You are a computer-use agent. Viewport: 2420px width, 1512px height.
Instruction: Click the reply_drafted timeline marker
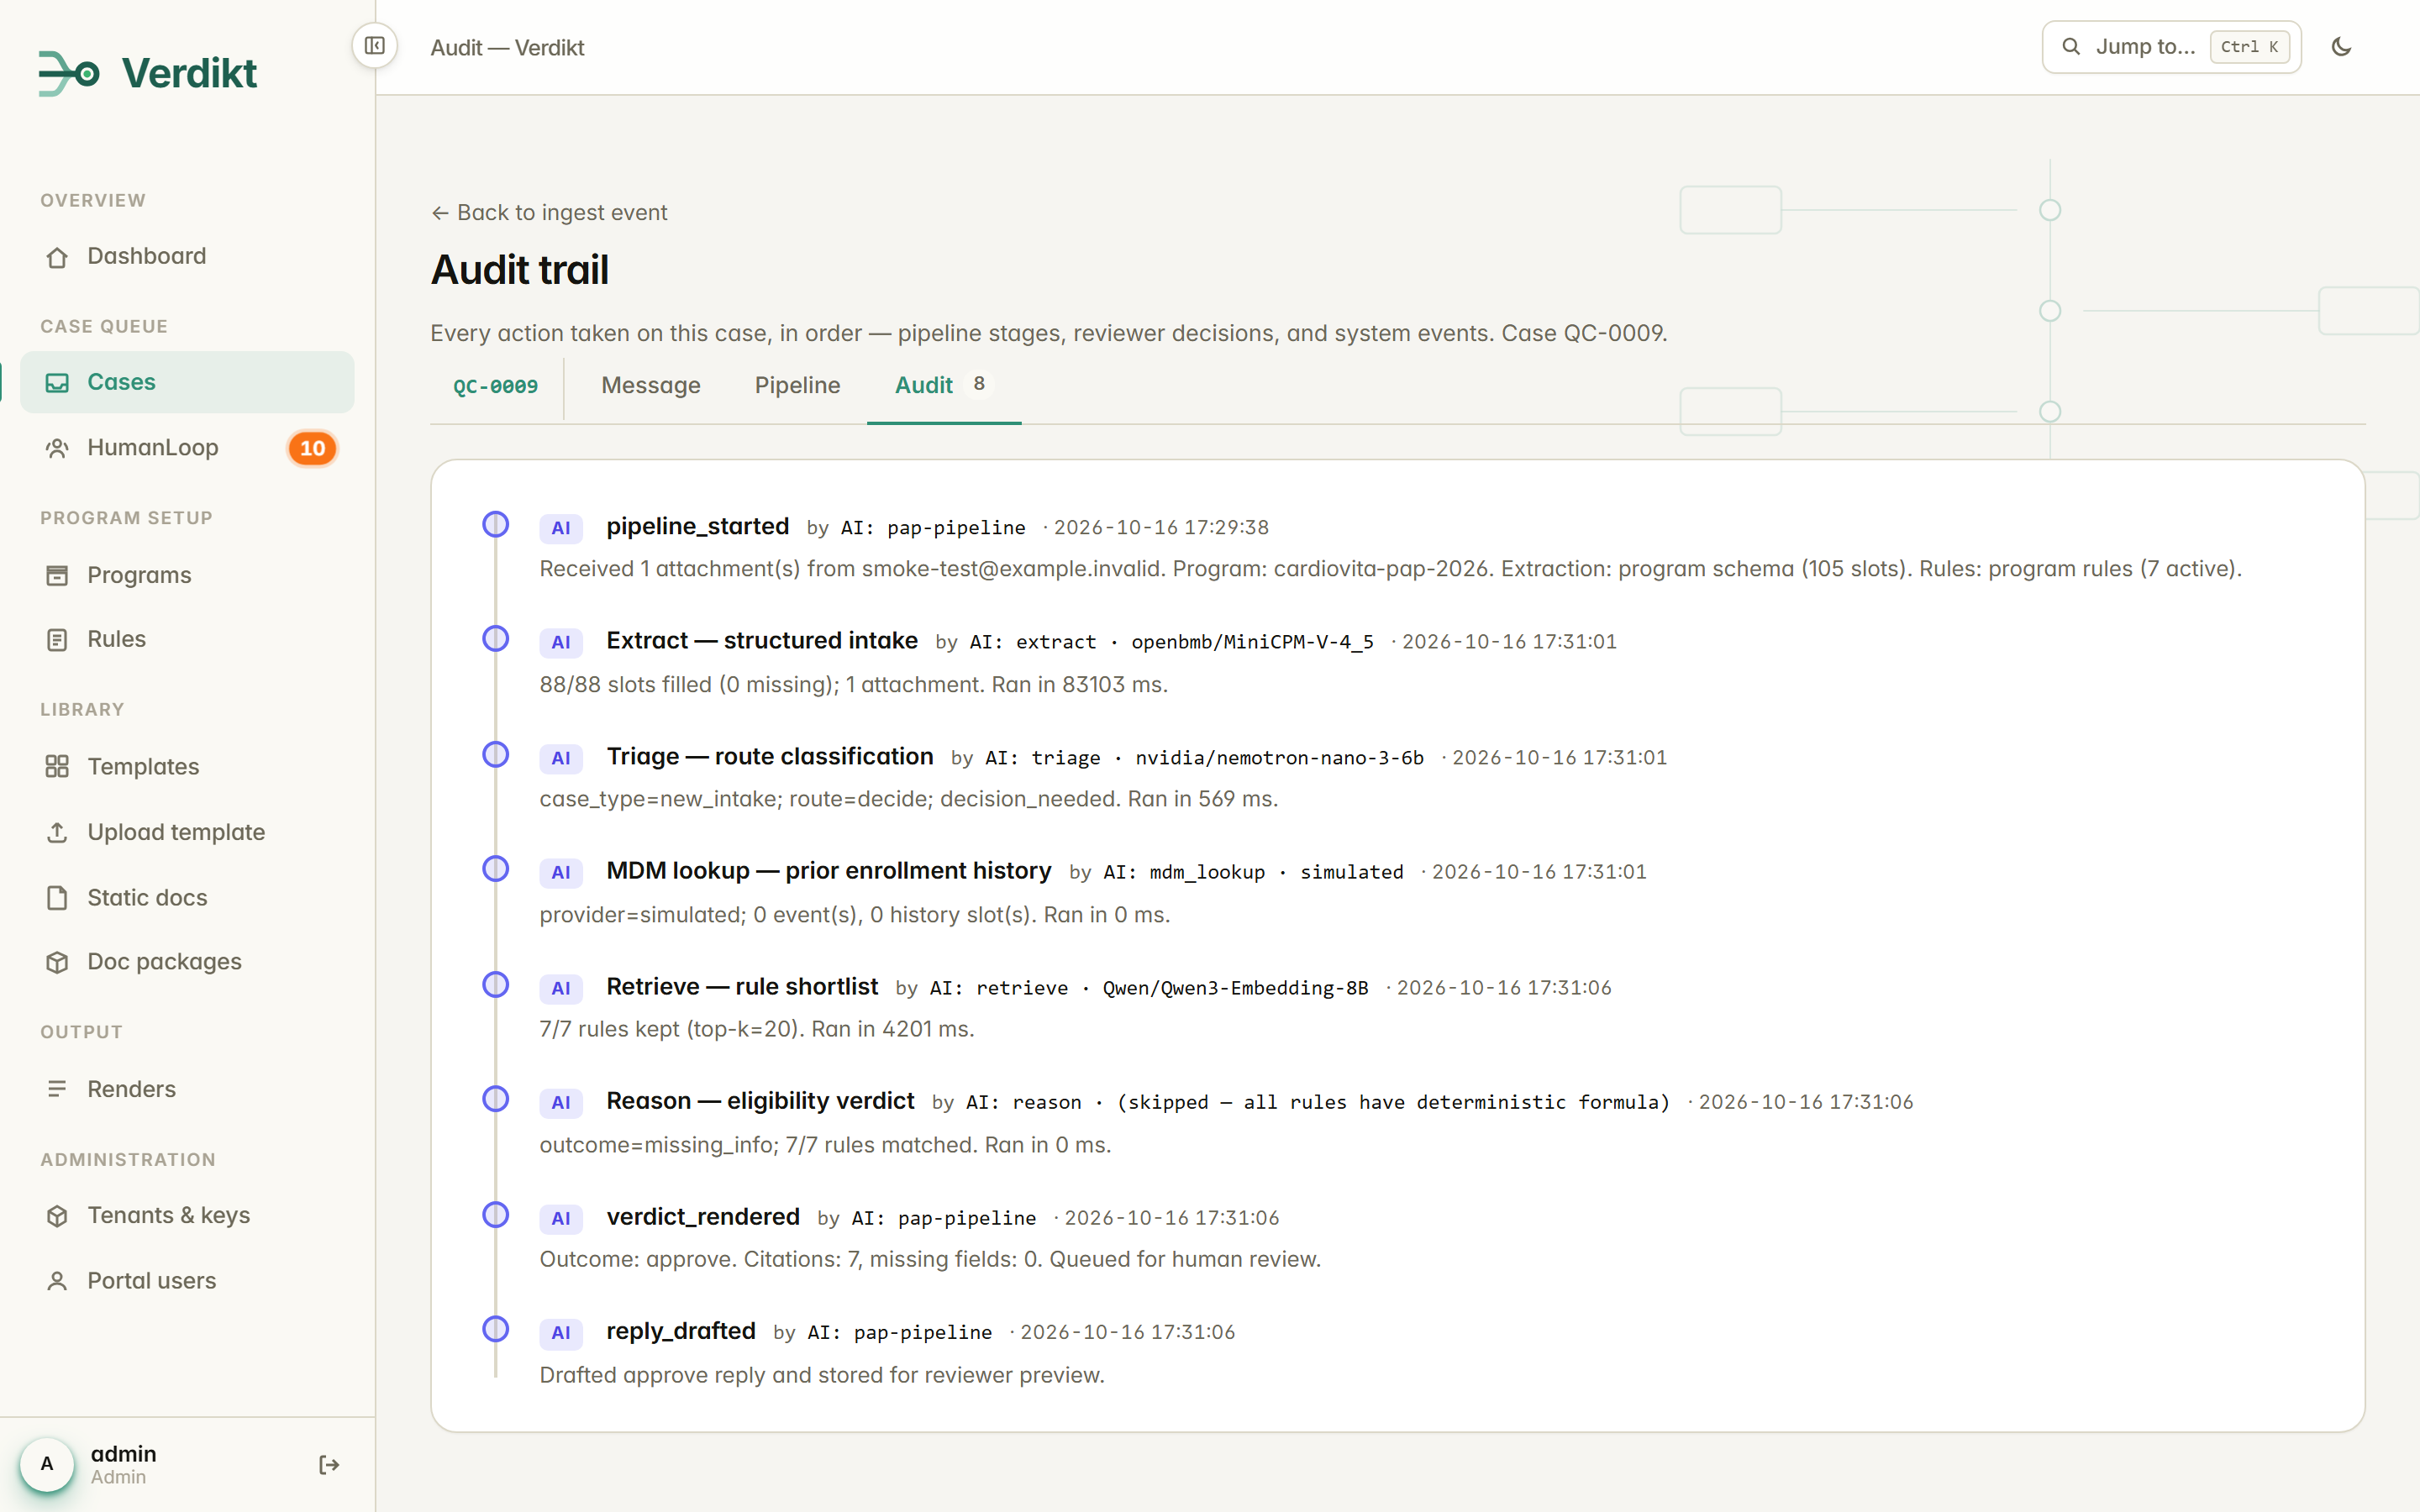click(x=496, y=1329)
